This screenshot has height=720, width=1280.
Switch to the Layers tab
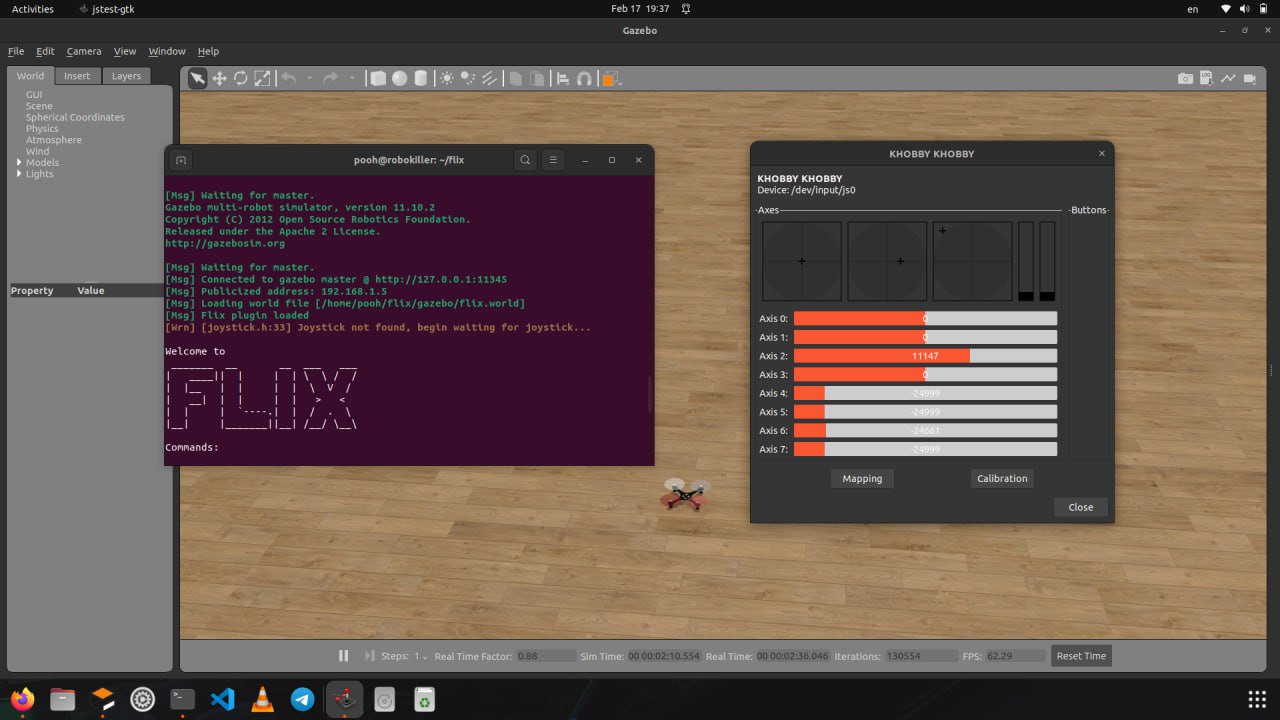coord(126,76)
